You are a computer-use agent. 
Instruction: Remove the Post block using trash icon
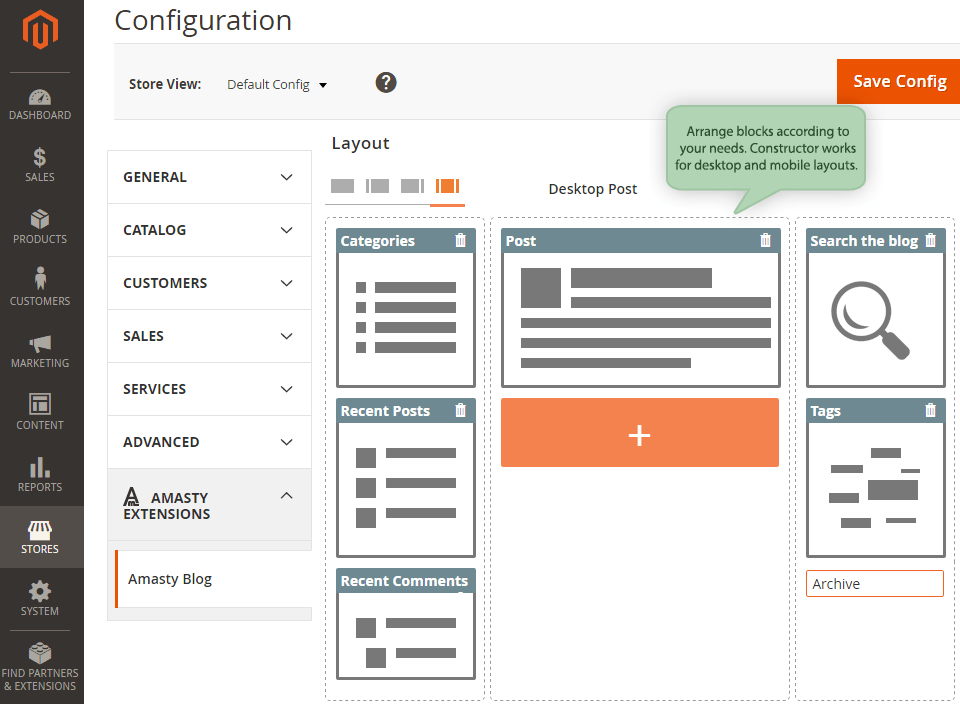coord(766,240)
